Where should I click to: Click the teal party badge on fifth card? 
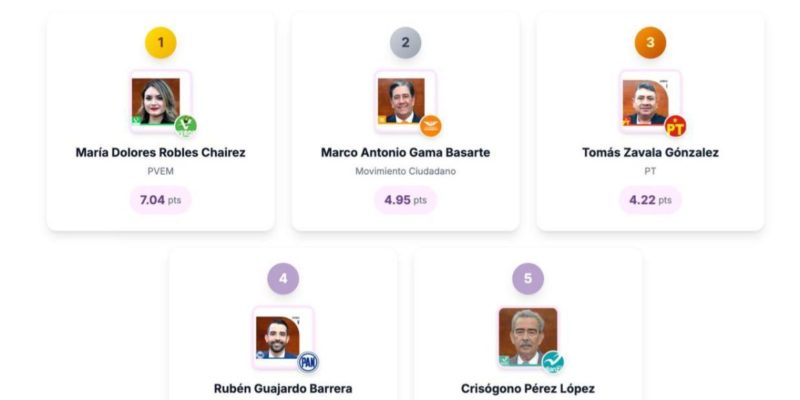(553, 362)
